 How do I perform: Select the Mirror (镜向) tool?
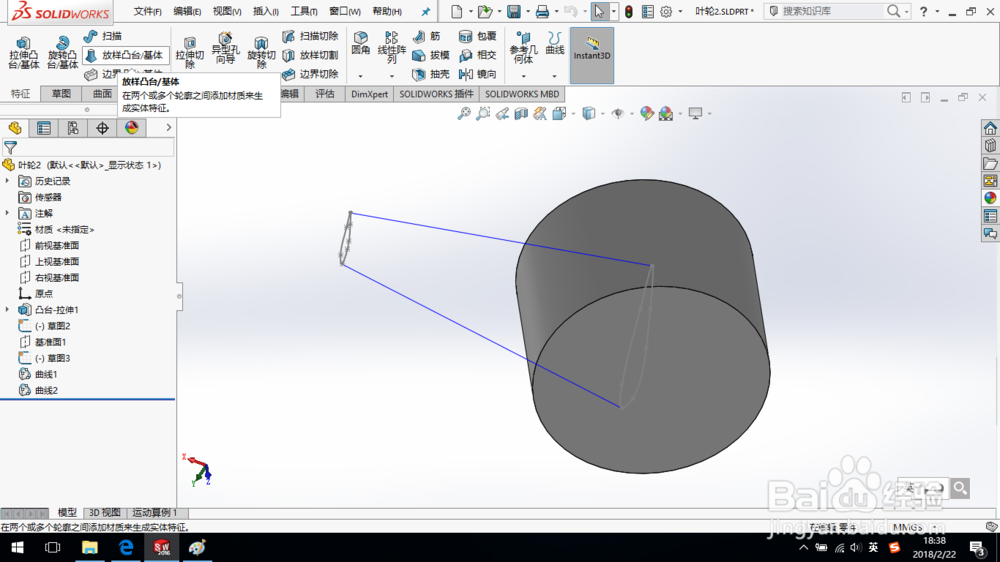coord(478,74)
